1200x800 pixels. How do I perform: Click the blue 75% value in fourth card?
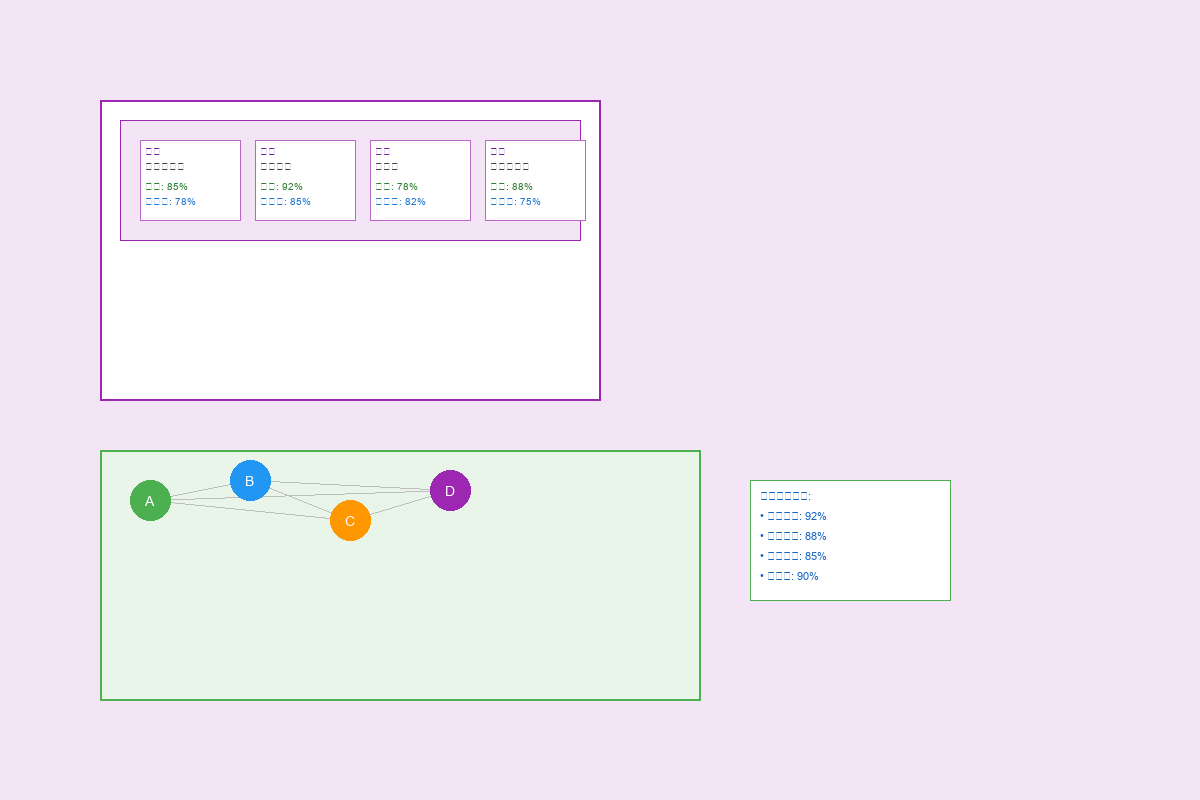(x=516, y=202)
